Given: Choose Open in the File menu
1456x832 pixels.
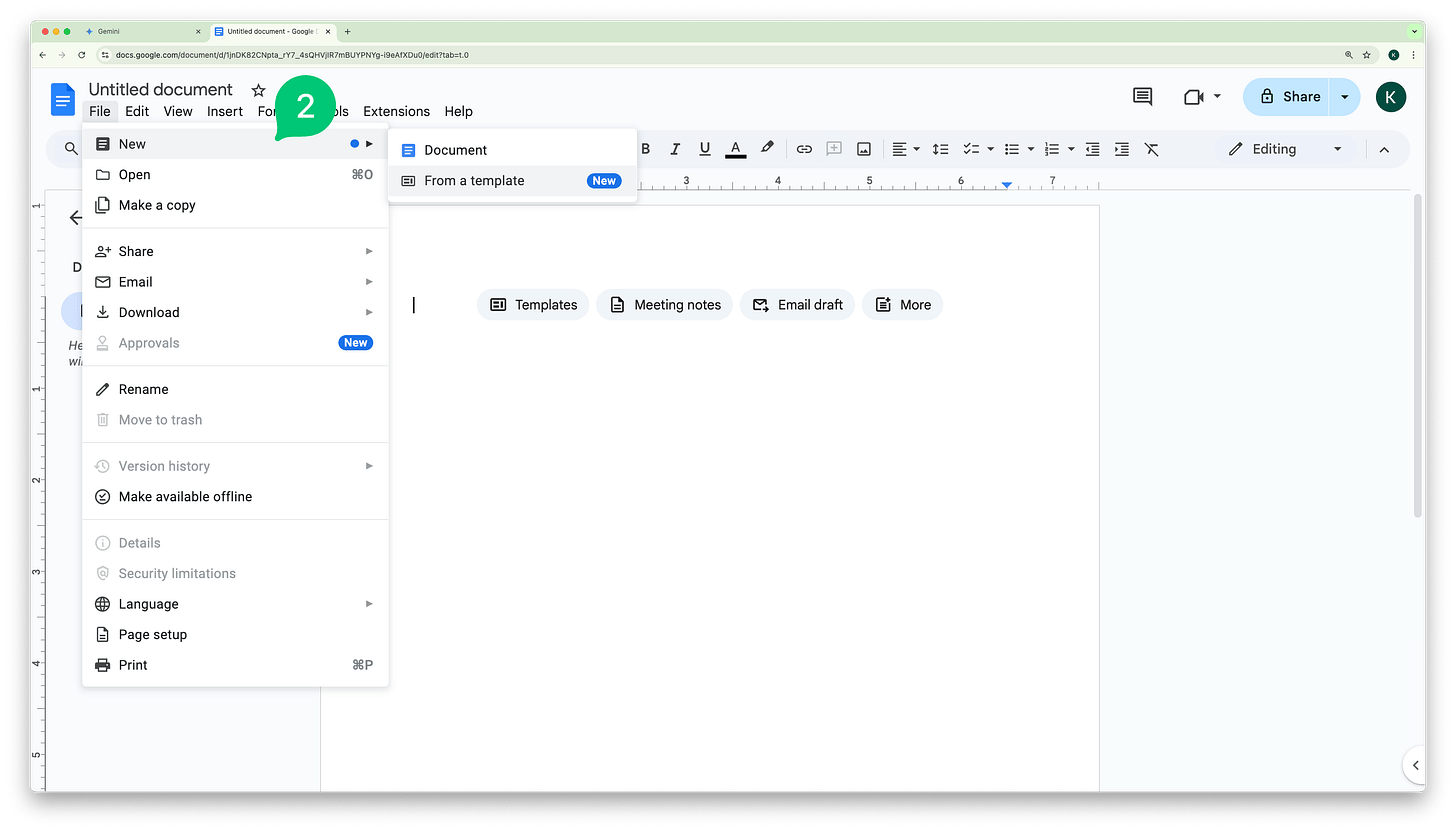Looking at the screenshot, I should point(235,175).
